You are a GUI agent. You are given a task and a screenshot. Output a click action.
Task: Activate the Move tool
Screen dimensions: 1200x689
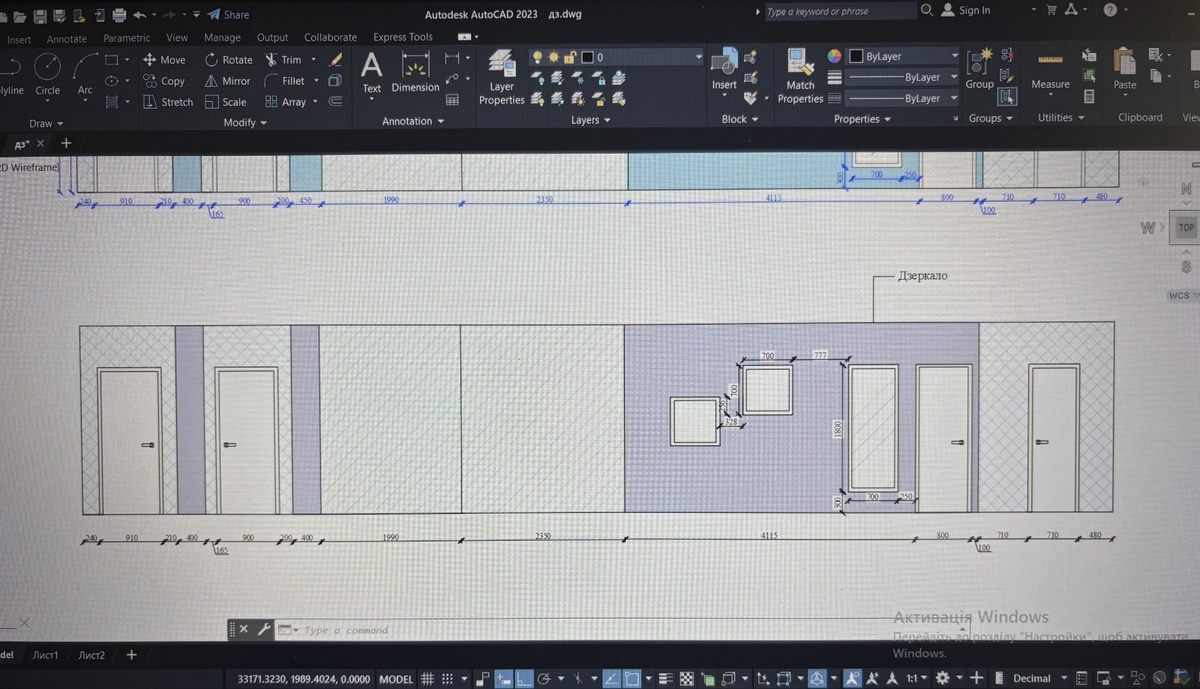coord(164,60)
